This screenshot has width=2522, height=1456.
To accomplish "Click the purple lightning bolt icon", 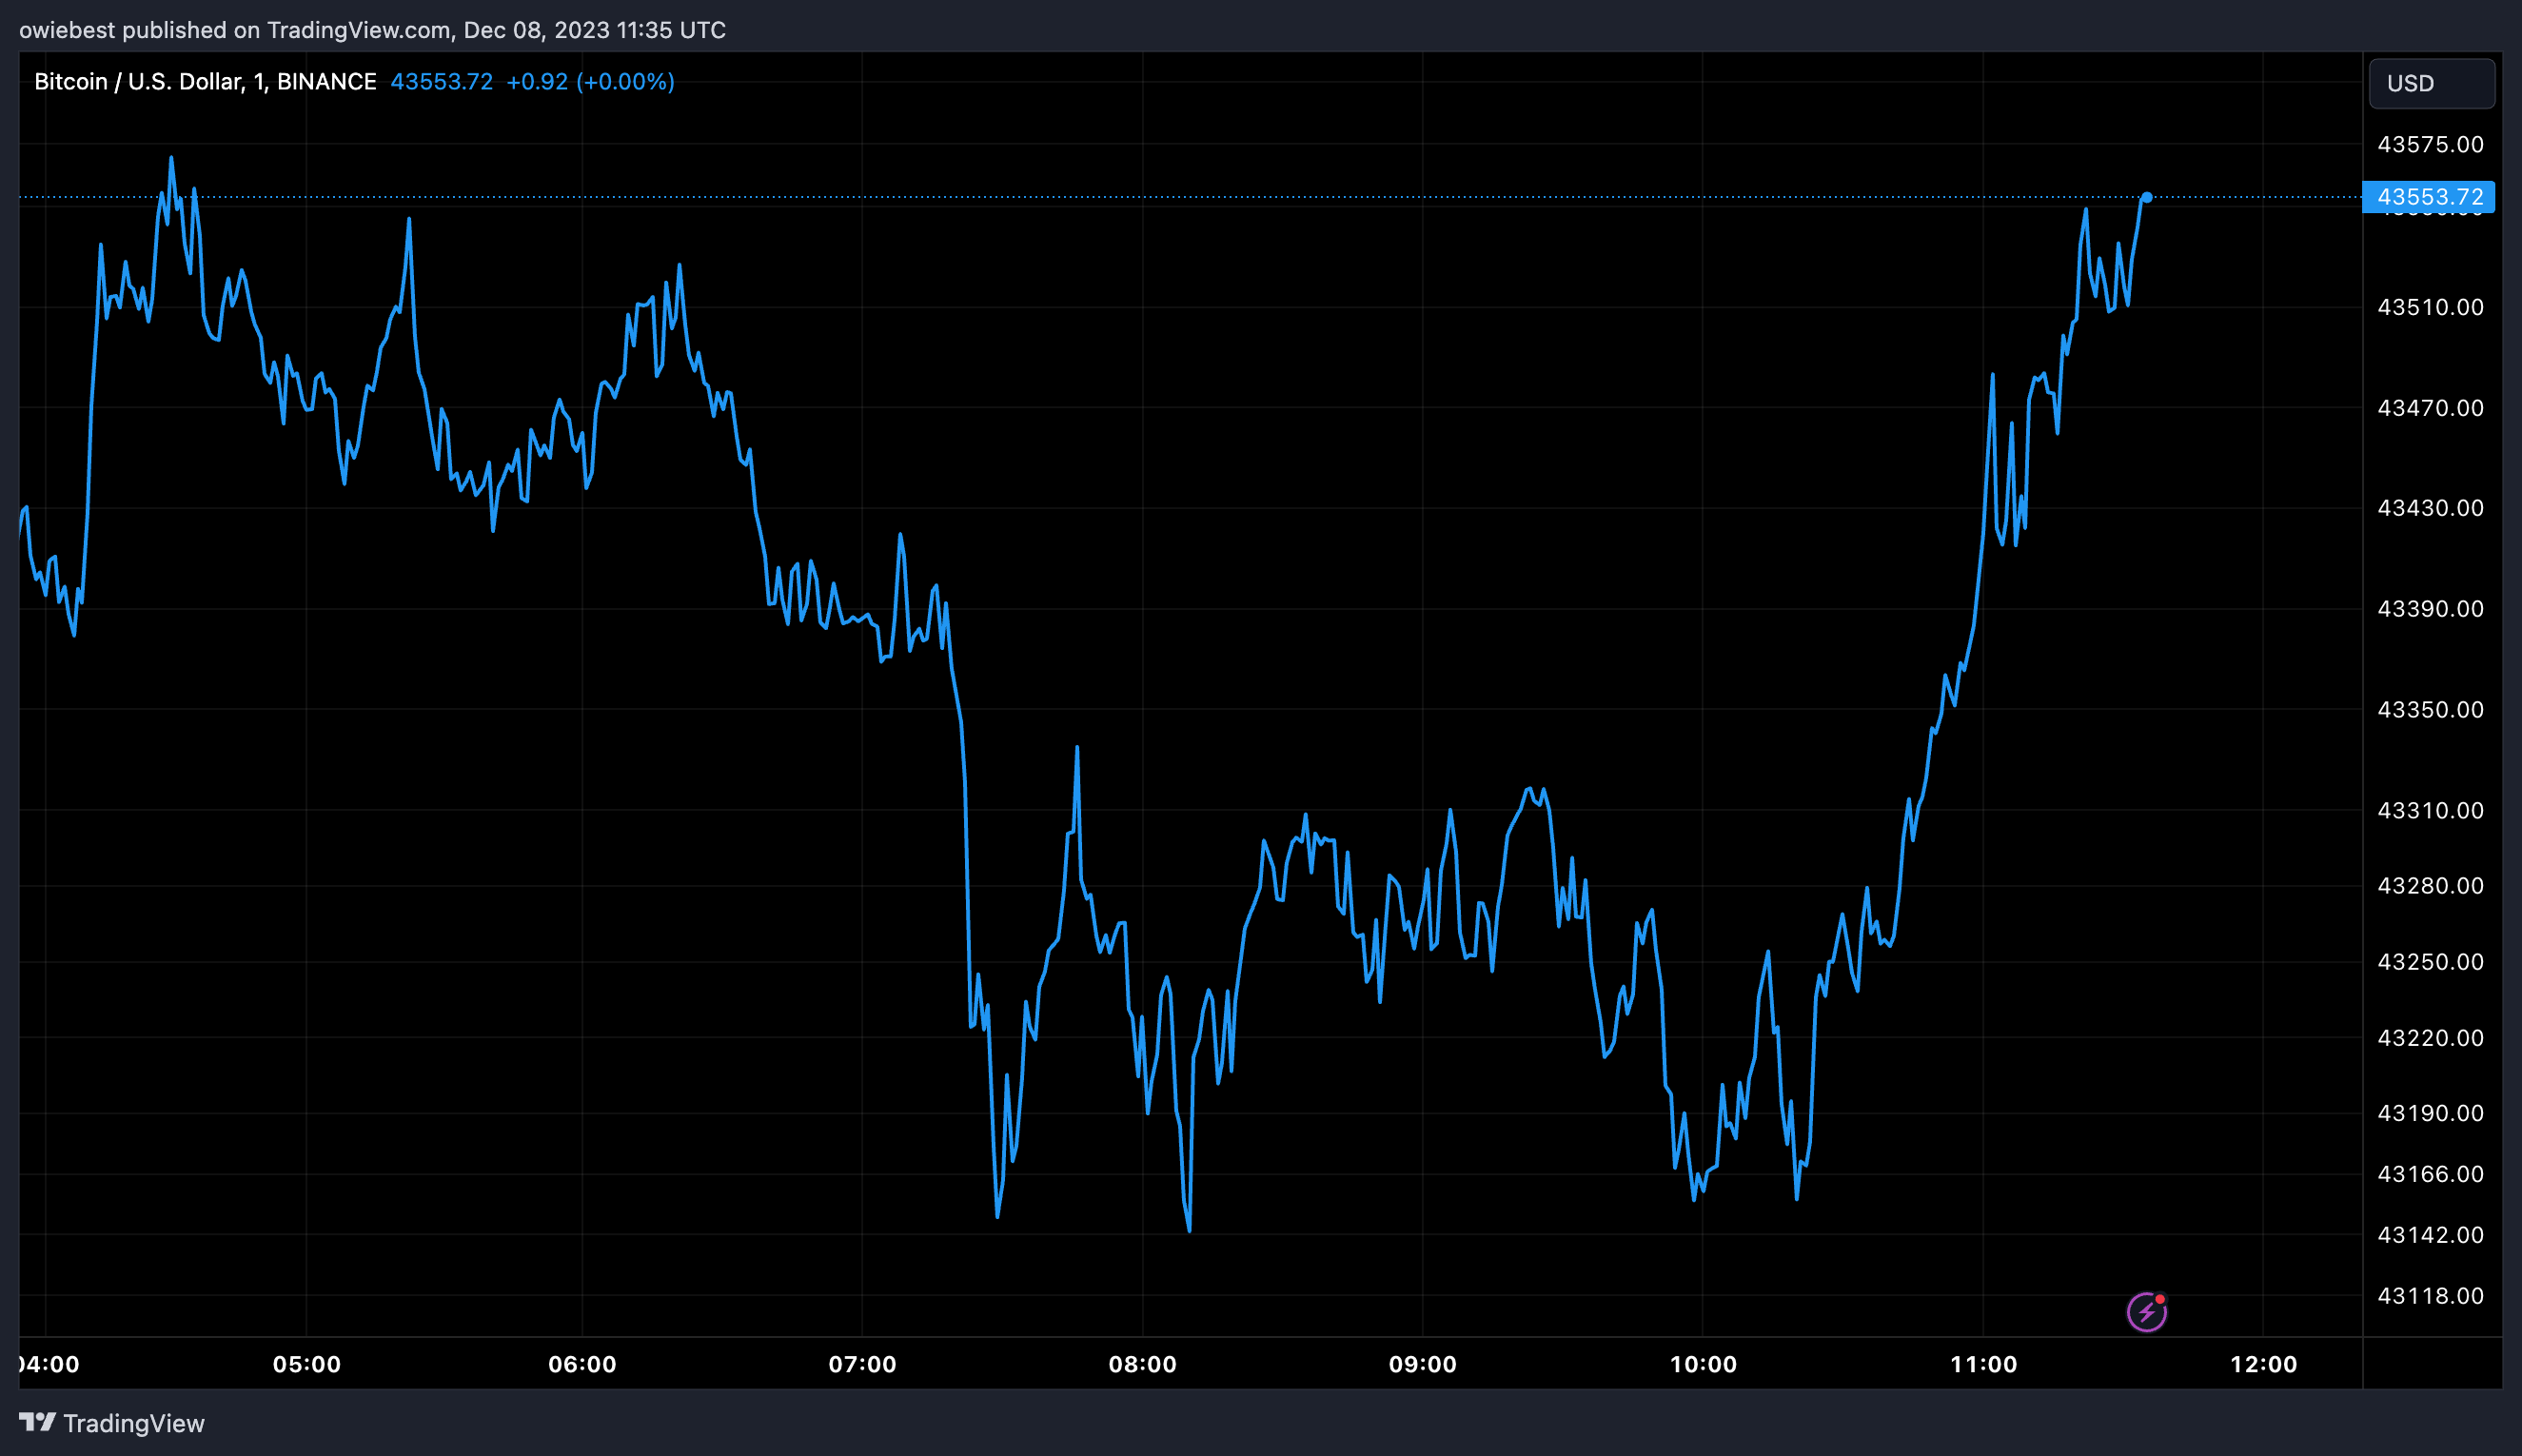I will click(x=2146, y=1312).
